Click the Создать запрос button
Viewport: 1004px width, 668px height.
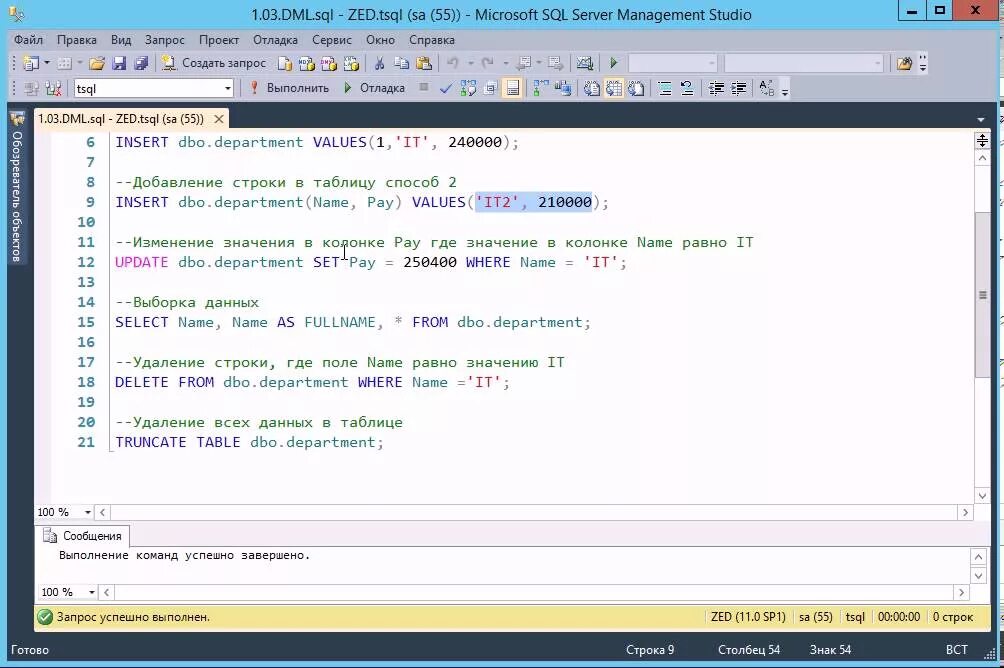[214, 63]
